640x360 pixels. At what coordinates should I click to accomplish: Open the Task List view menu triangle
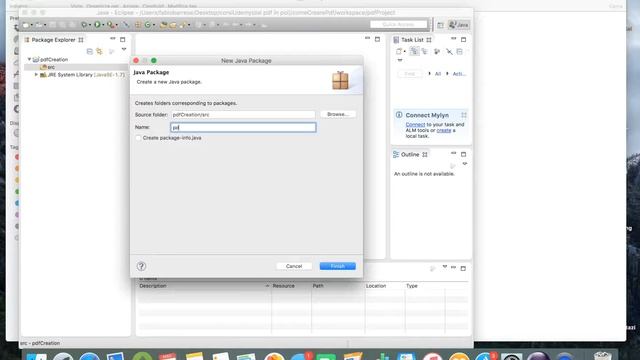pyautogui.click(x=400, y=60)
